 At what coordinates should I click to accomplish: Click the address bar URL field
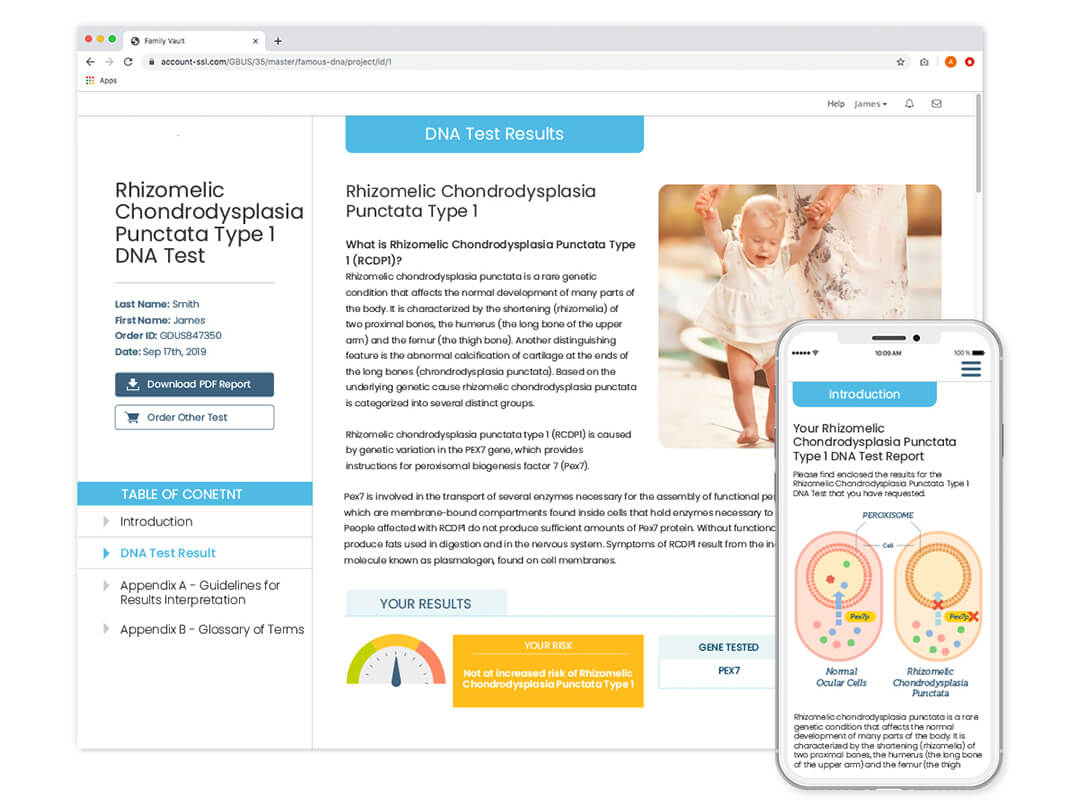(x=523, y=61)
